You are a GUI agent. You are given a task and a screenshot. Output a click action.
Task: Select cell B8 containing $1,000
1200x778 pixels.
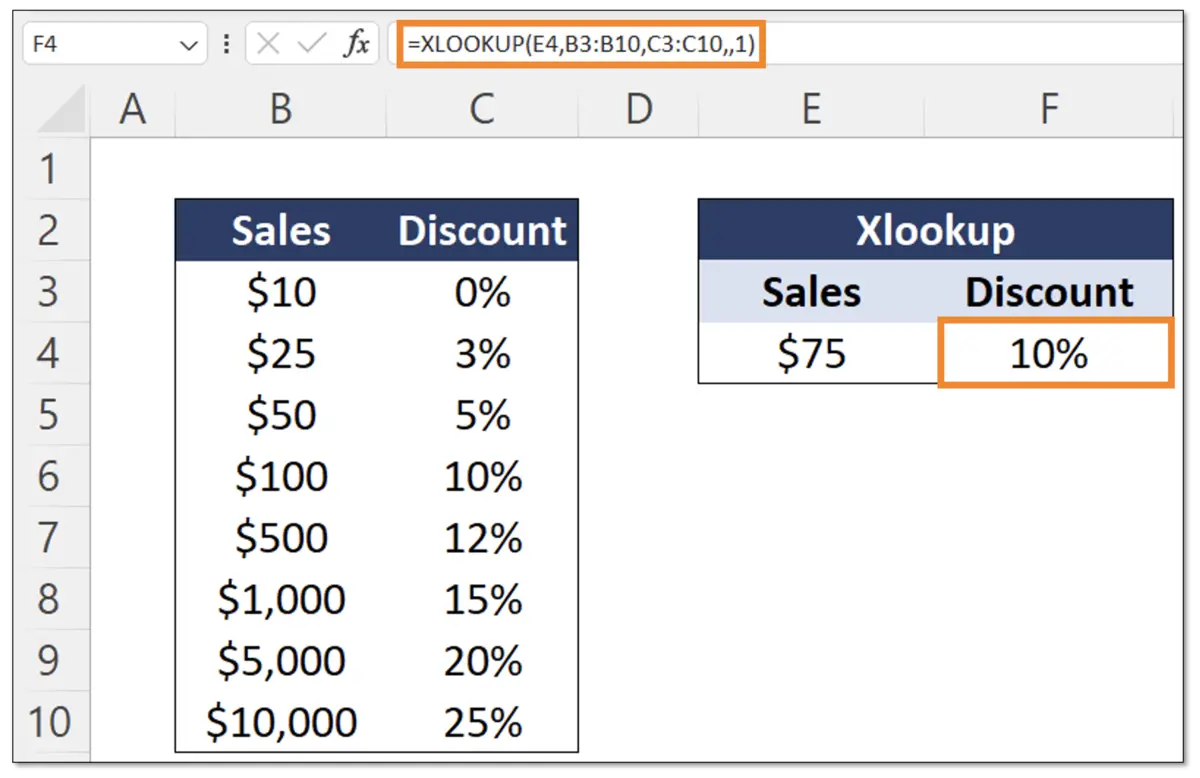(x=280, y=599)
